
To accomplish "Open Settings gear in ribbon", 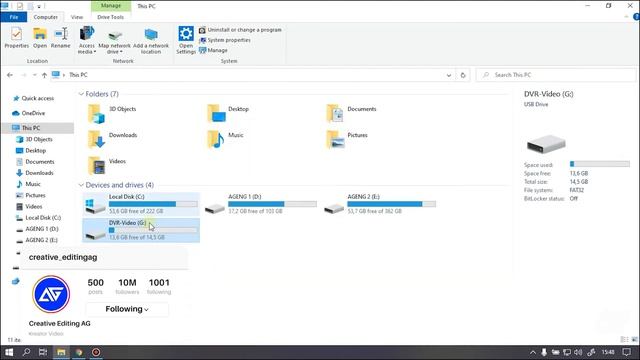I will pyautogui.click(x=186, y=40).
